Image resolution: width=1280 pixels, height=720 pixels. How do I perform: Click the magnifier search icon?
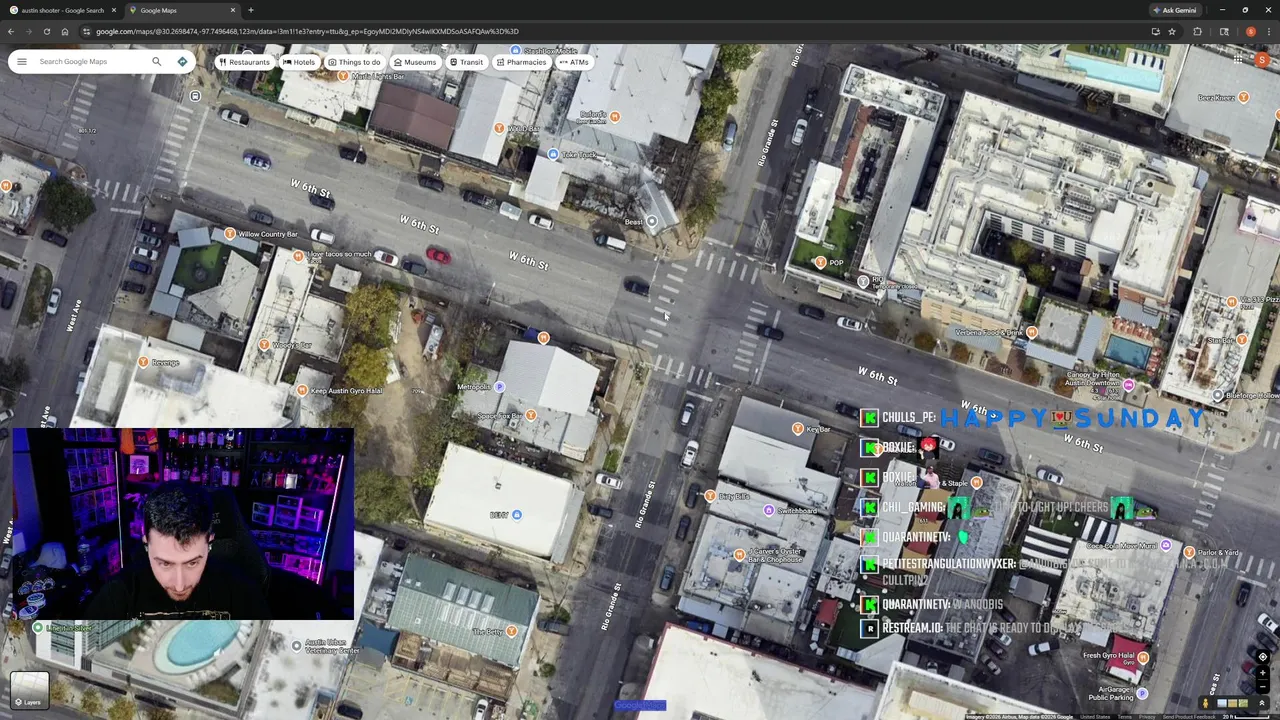coord(156,62)
